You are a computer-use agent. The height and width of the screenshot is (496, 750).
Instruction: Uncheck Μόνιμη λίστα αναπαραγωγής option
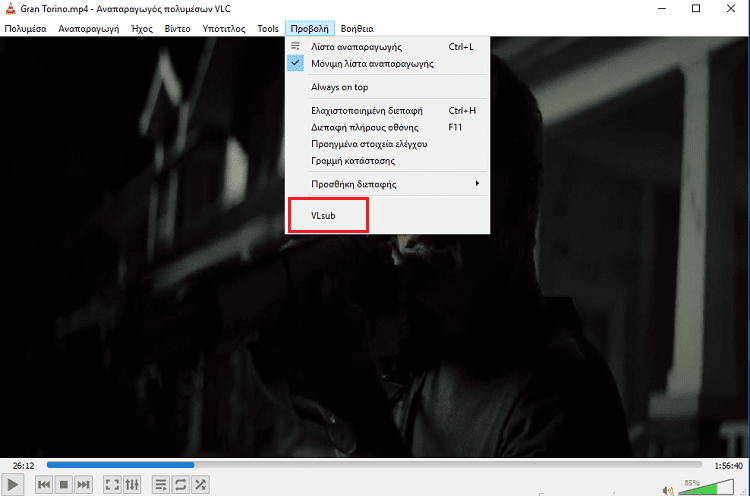pyautogui.click(x=387, y=64)
